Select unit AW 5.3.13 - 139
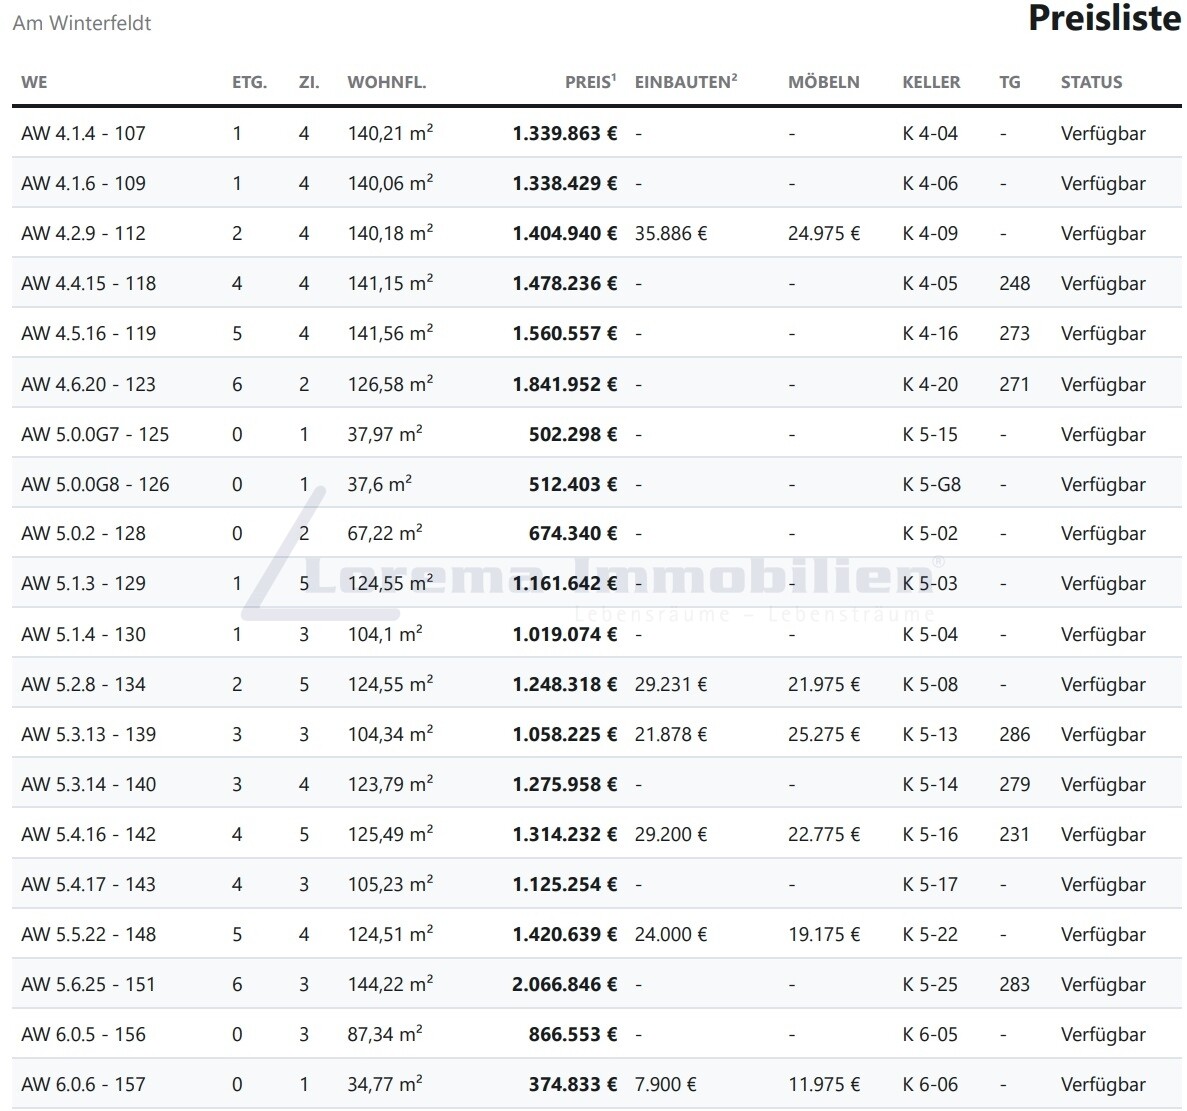 coord(89,734)
